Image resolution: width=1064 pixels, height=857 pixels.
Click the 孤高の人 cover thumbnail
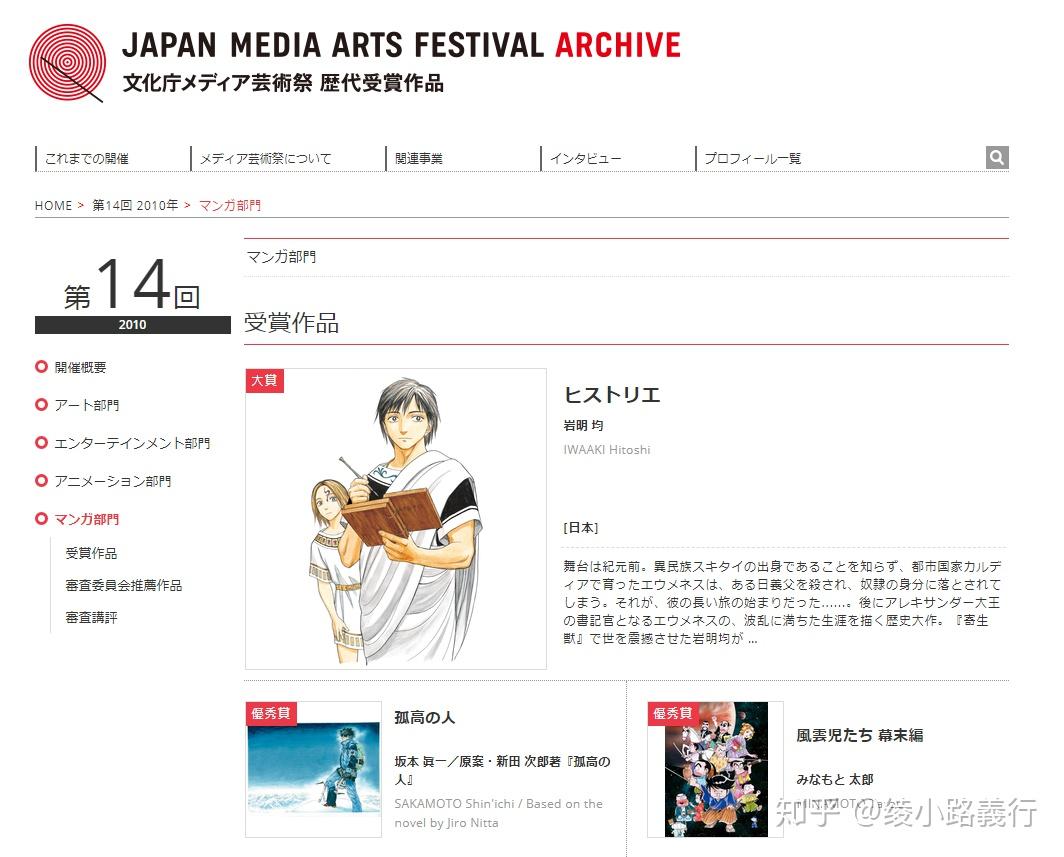314,769
